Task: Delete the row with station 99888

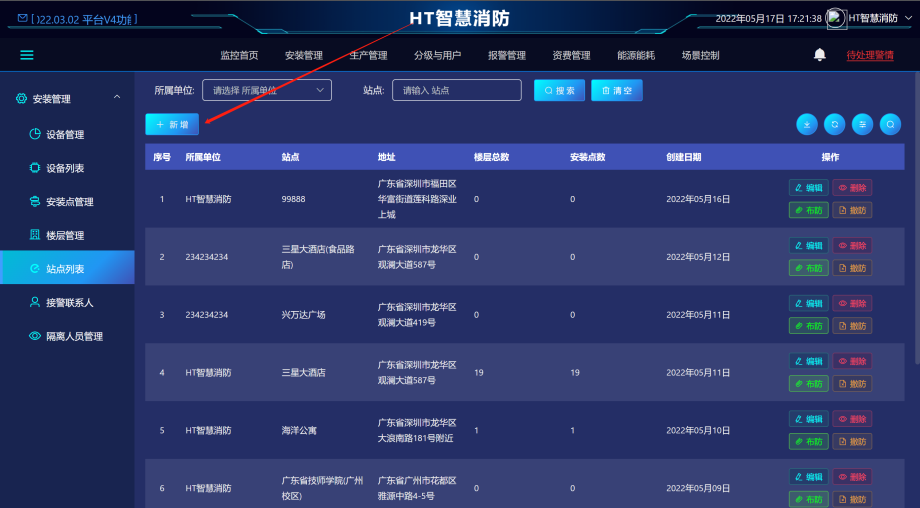Action: 852,188
